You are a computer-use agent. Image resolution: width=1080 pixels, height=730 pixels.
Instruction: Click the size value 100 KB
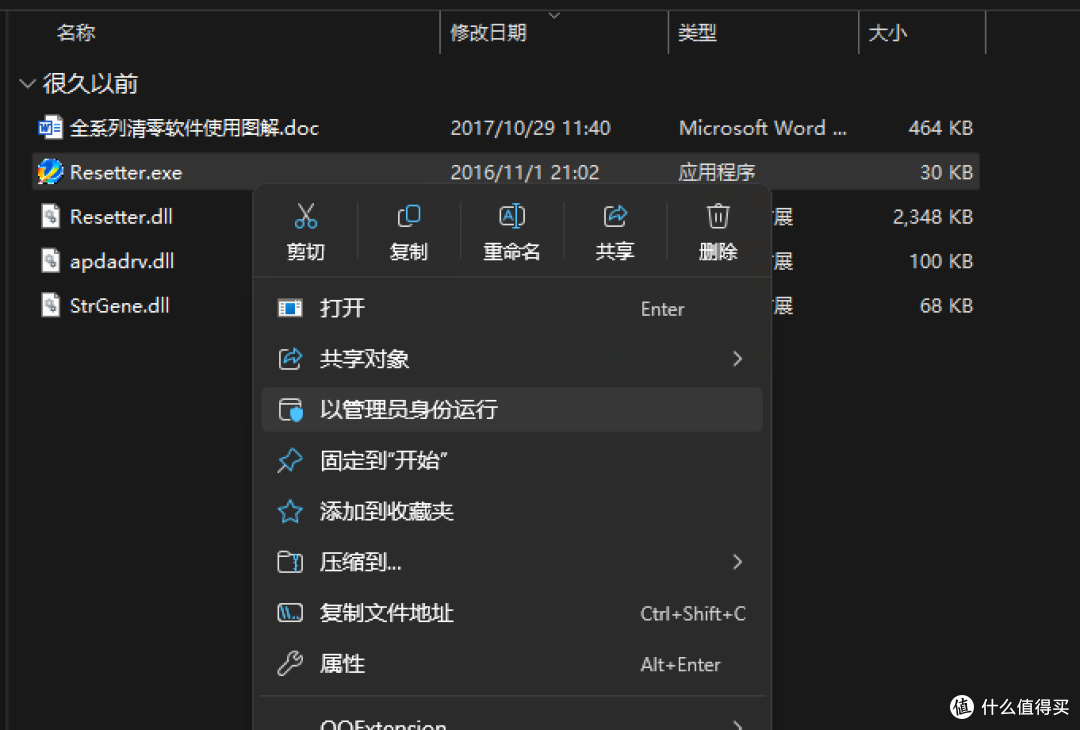[x=941, y=261]
